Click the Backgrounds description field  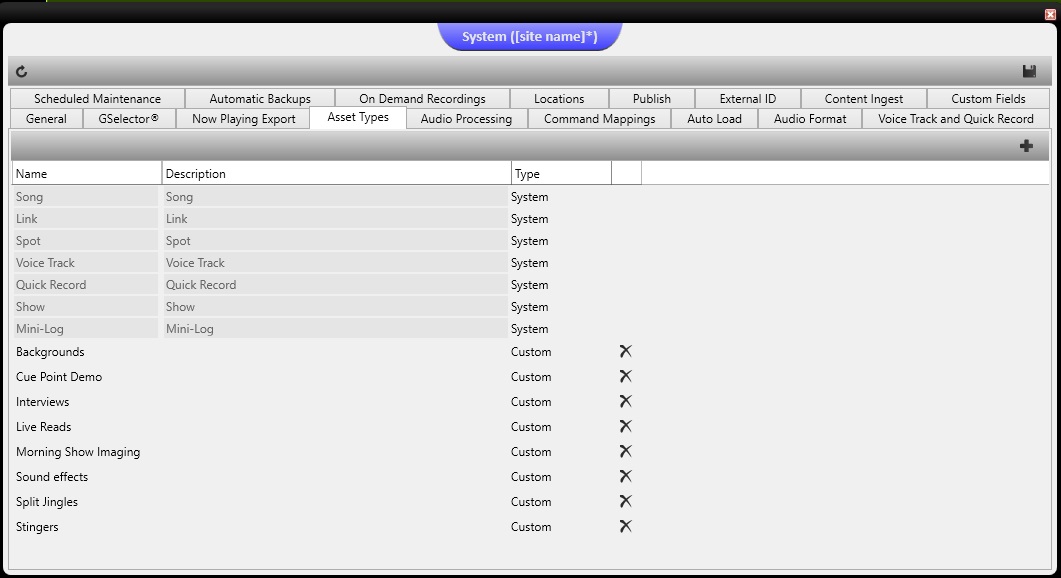point(335,352)
